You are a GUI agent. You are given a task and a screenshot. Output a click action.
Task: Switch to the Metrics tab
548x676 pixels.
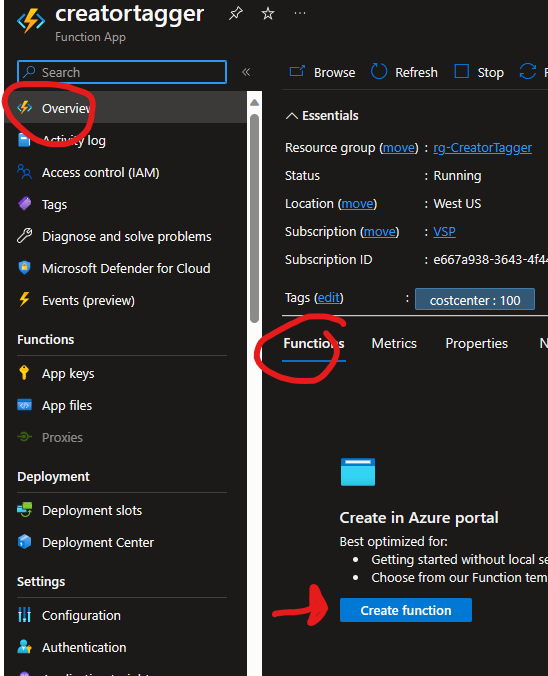[x=394, y=343]
